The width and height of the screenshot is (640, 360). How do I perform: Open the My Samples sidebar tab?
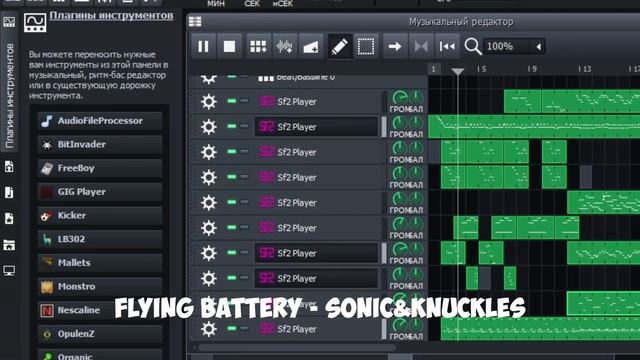point(9,192)
